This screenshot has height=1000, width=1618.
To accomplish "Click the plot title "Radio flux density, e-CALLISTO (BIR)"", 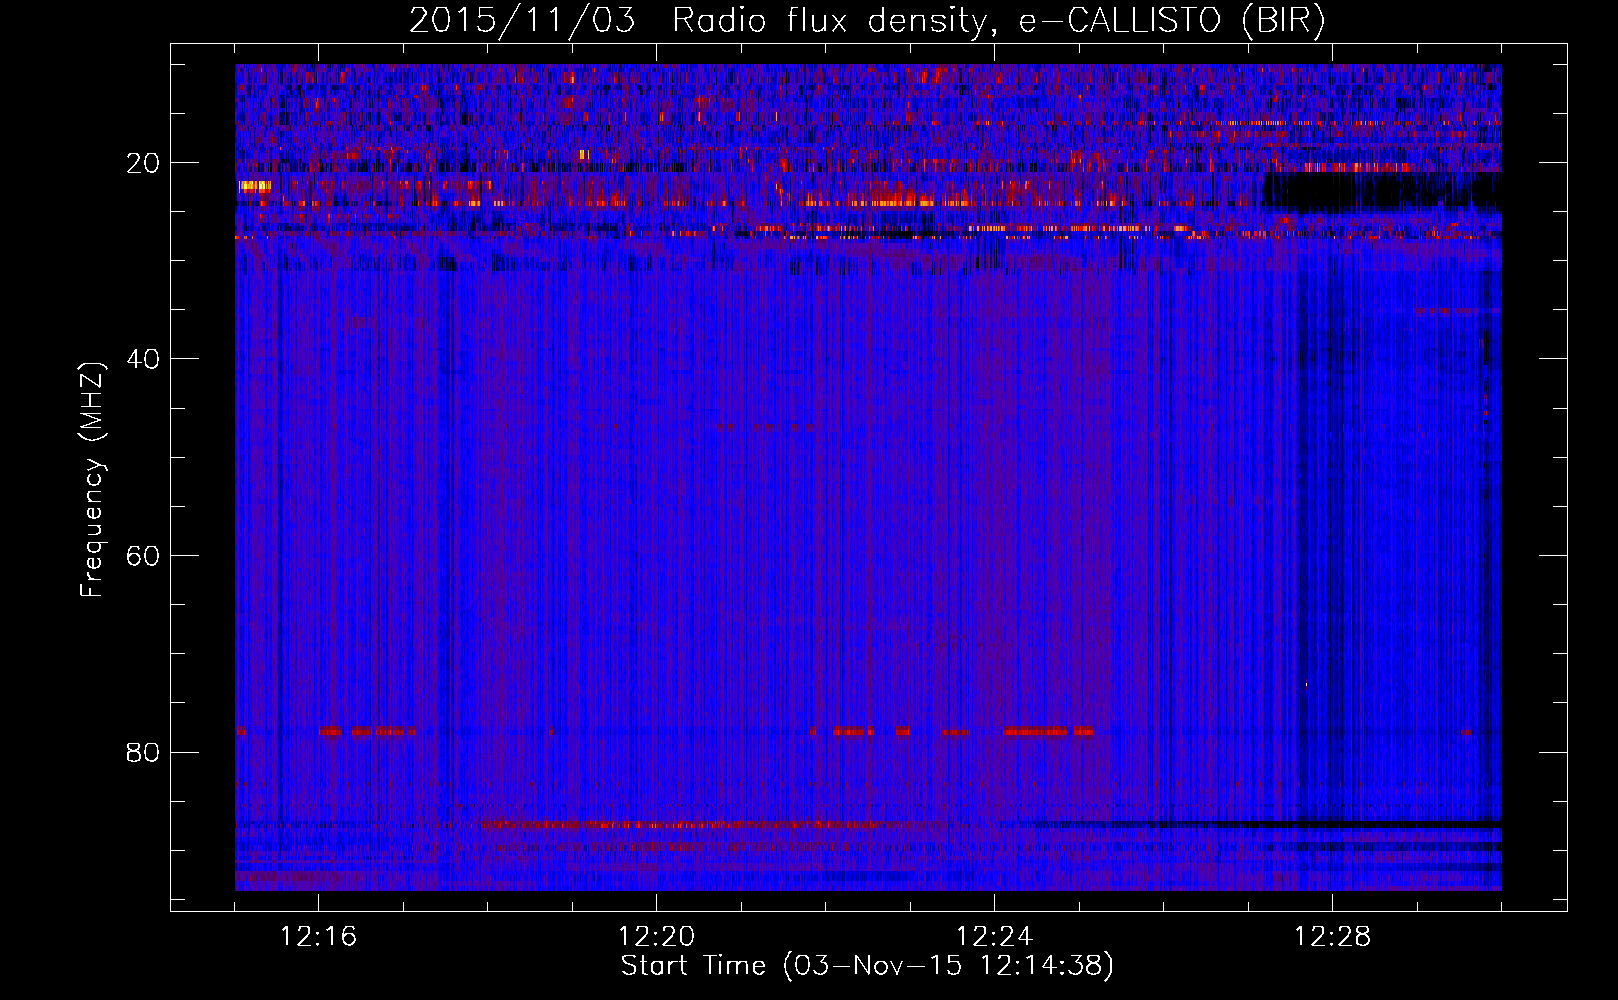I will point(998,21).
